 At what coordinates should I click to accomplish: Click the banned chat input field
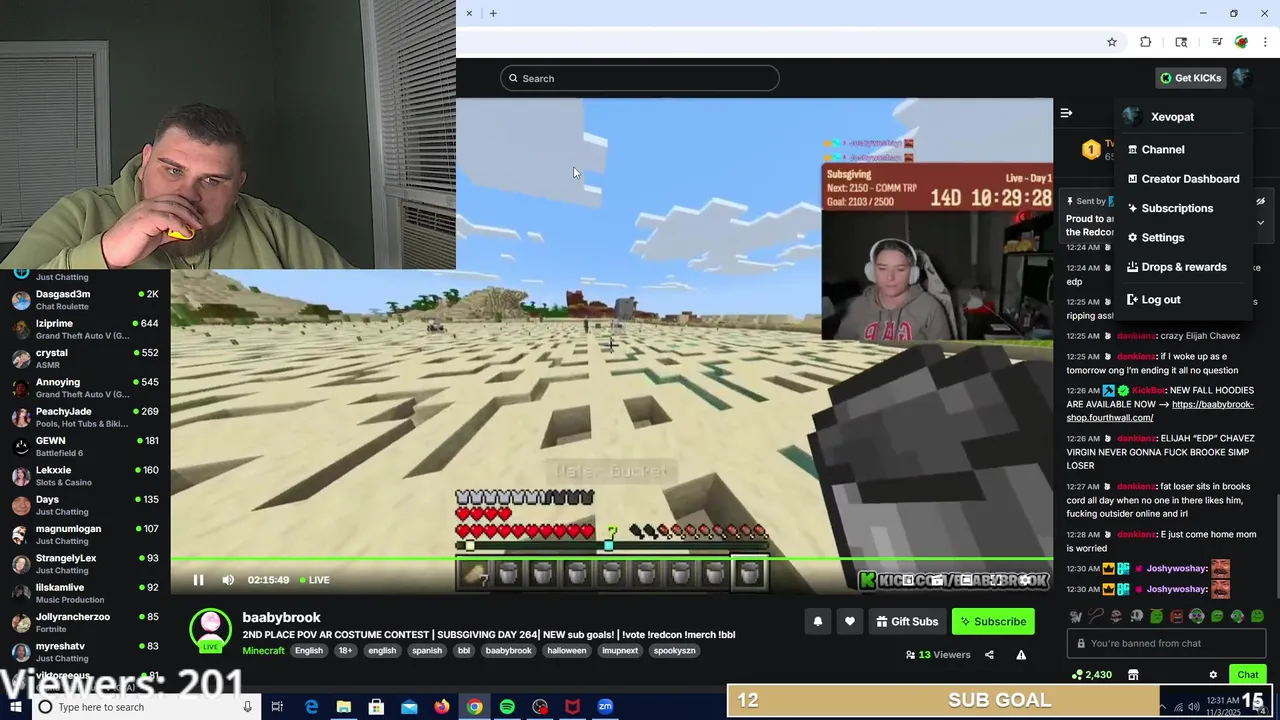pos(1166,643)
